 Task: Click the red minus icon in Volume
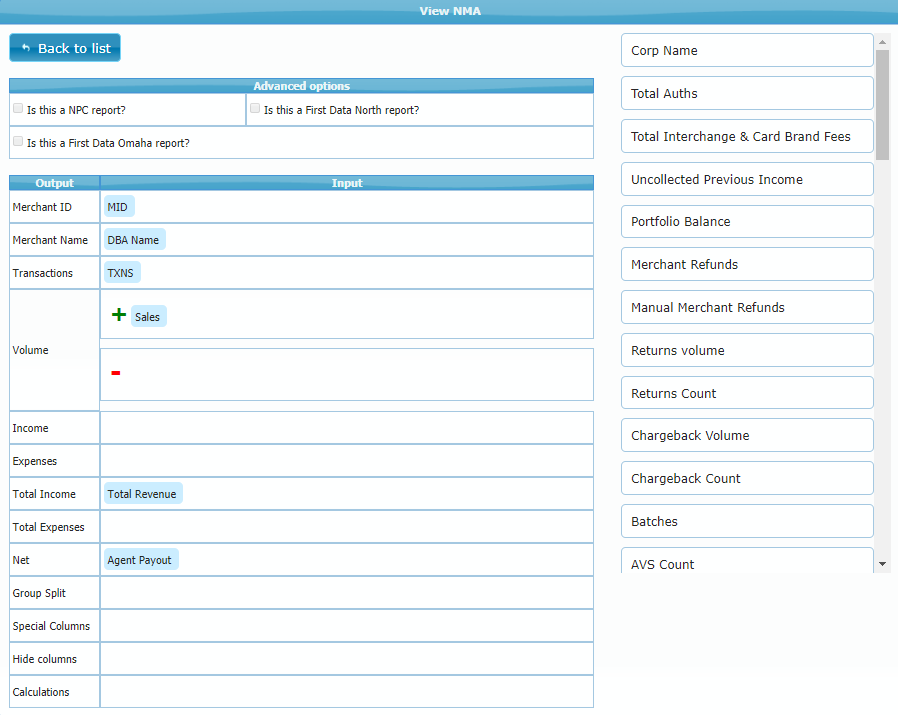coord(116,373)
